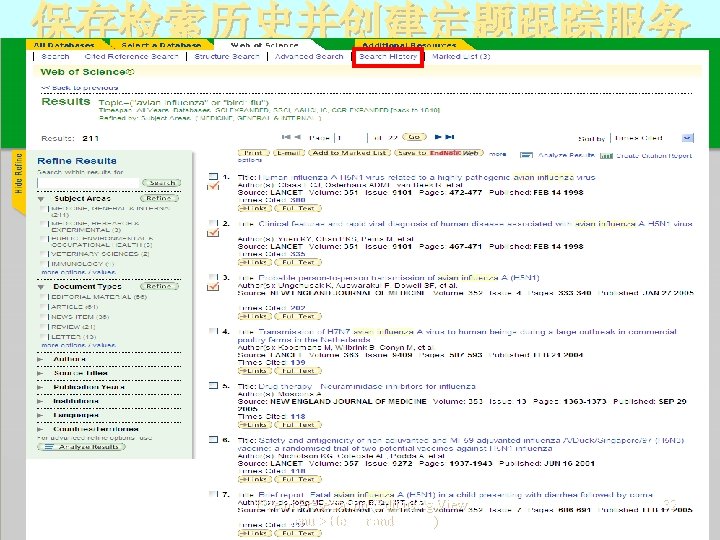Screen dimensions: 720x540
Task: Collapse the Document Types section
Action: [x=41, y=287]
